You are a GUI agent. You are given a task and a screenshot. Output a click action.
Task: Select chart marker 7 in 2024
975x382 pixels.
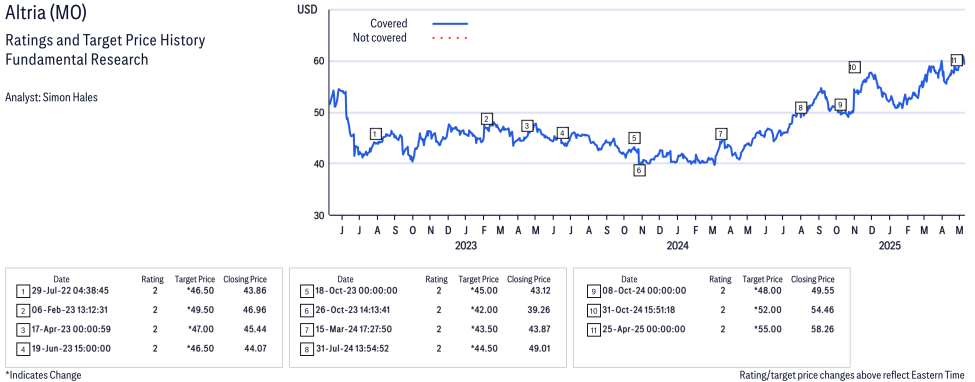(x=720, y=134)
